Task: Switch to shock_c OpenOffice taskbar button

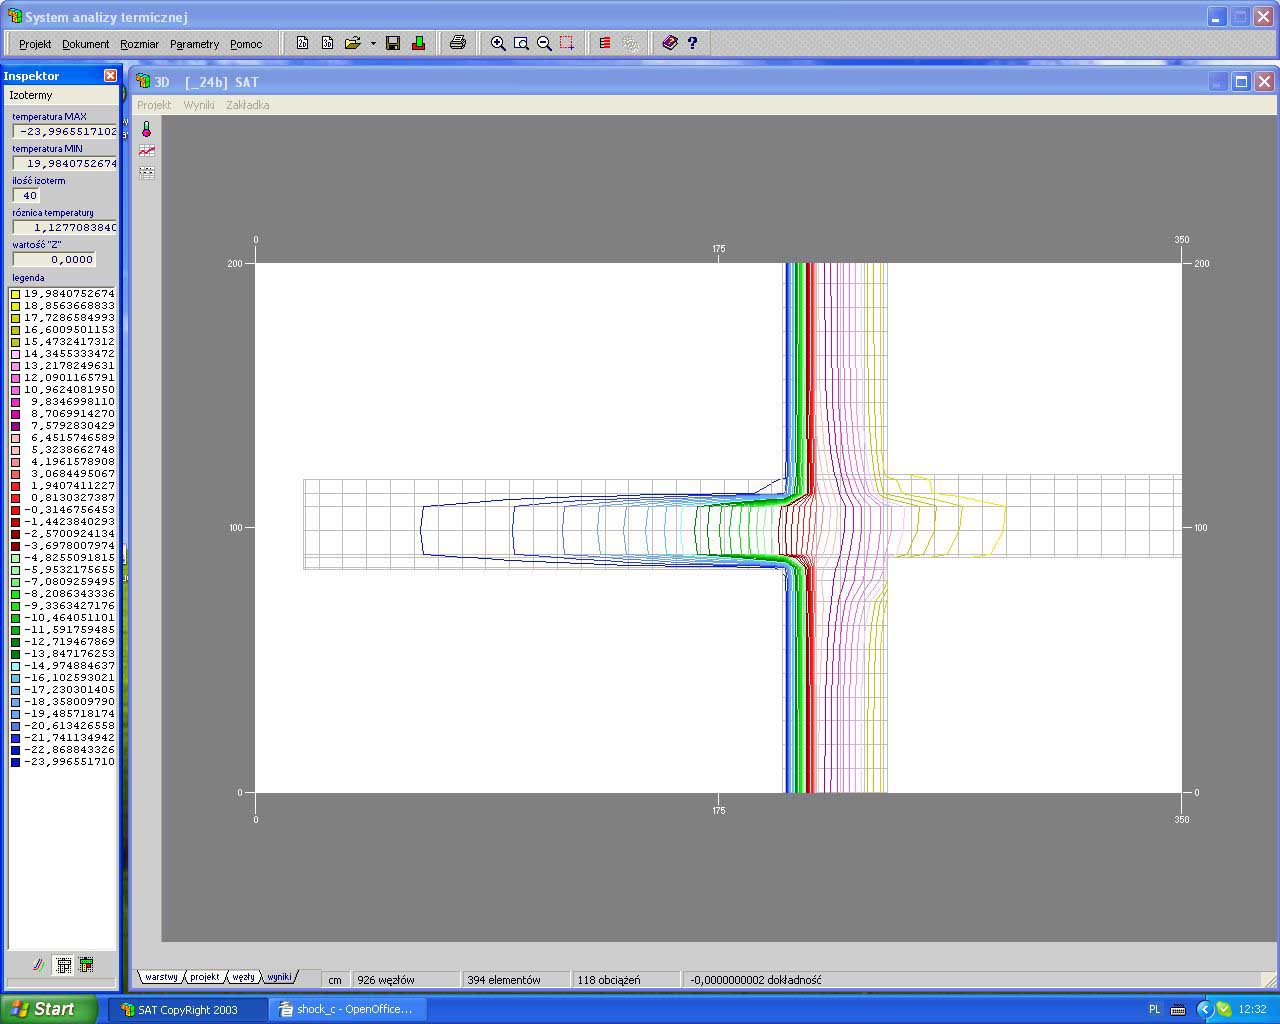Action: point(347,1009)
